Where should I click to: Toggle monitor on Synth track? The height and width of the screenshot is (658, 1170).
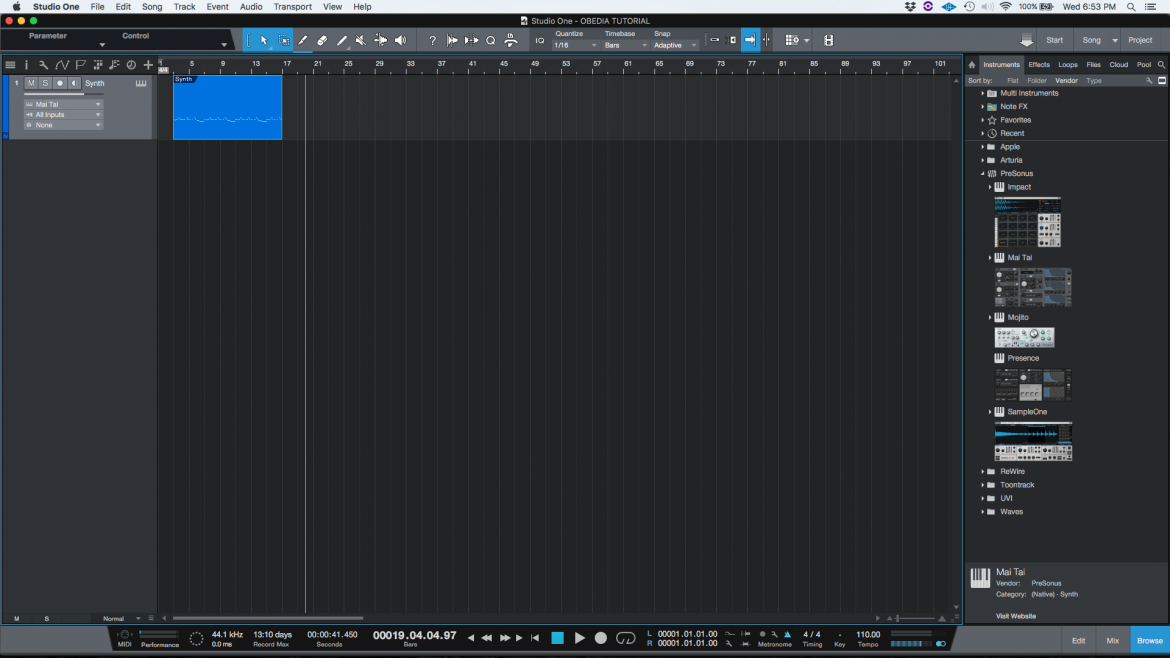coord(74,84)
